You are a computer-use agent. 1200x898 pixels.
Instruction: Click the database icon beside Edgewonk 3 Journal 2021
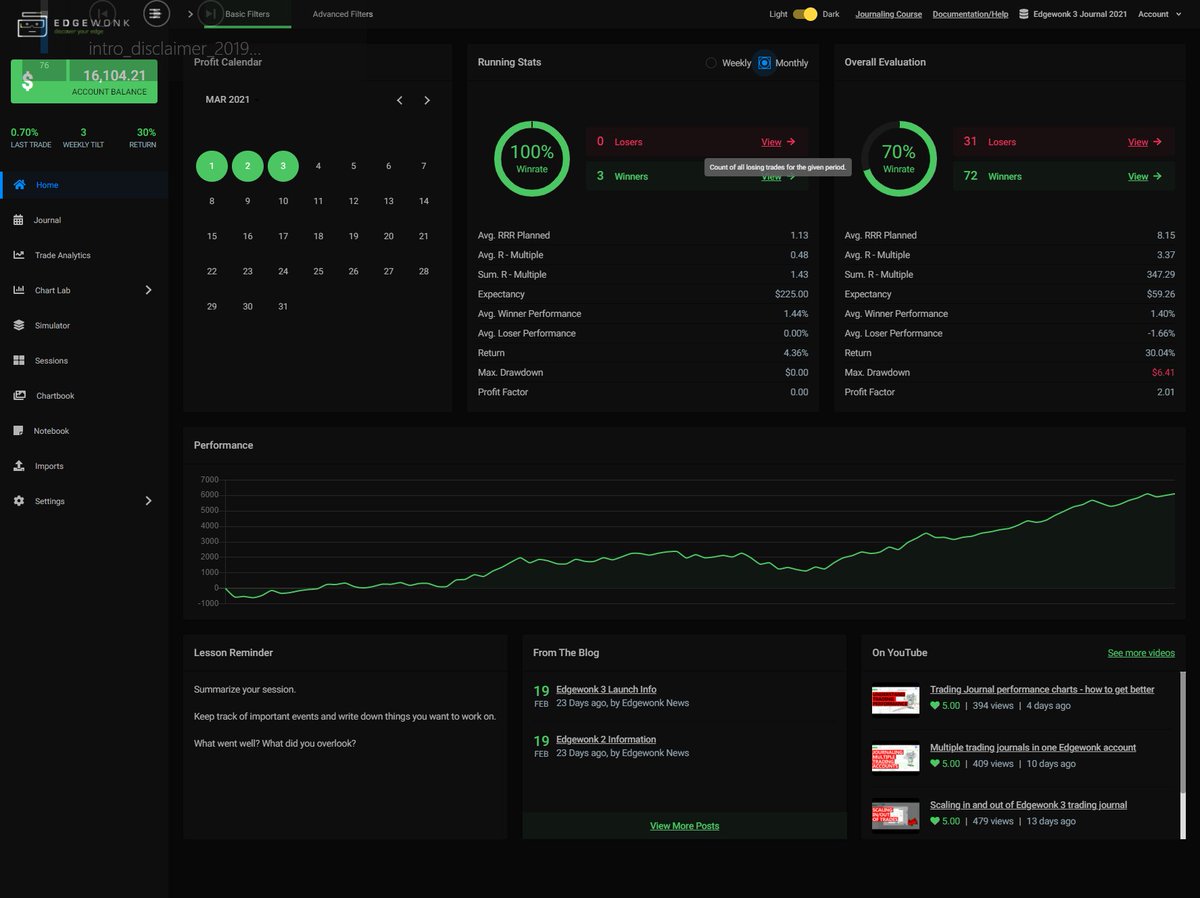click(1023, 14)
